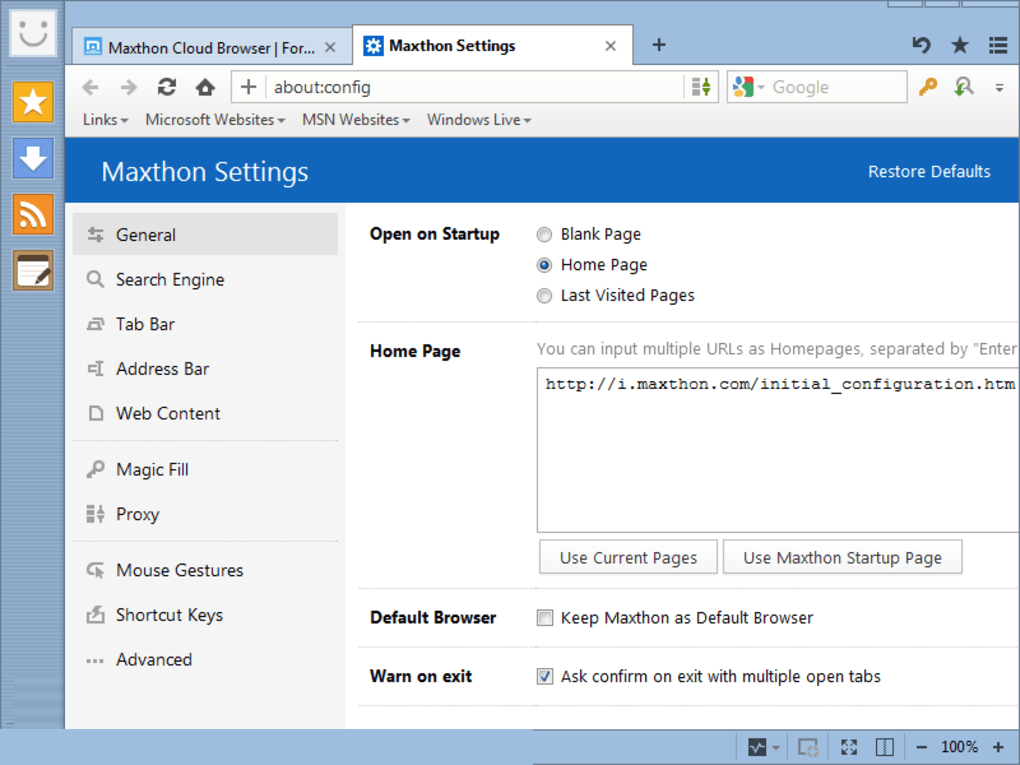Open the RSS feed reader sidebar icon
Screen dimensions: 1020x765
(x=33, y=215)
